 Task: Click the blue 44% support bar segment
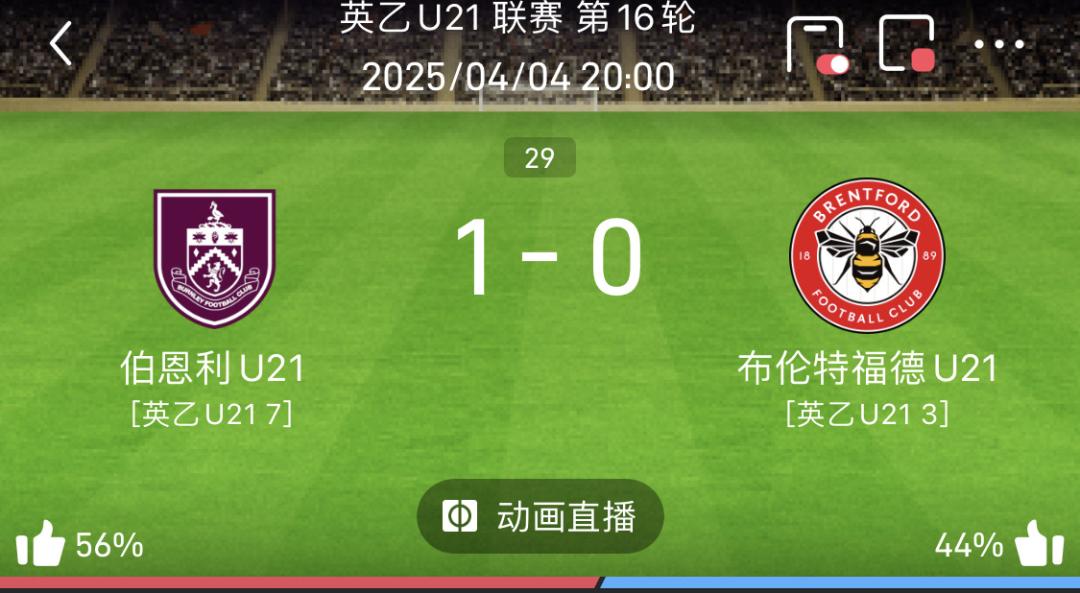(840, 583)
